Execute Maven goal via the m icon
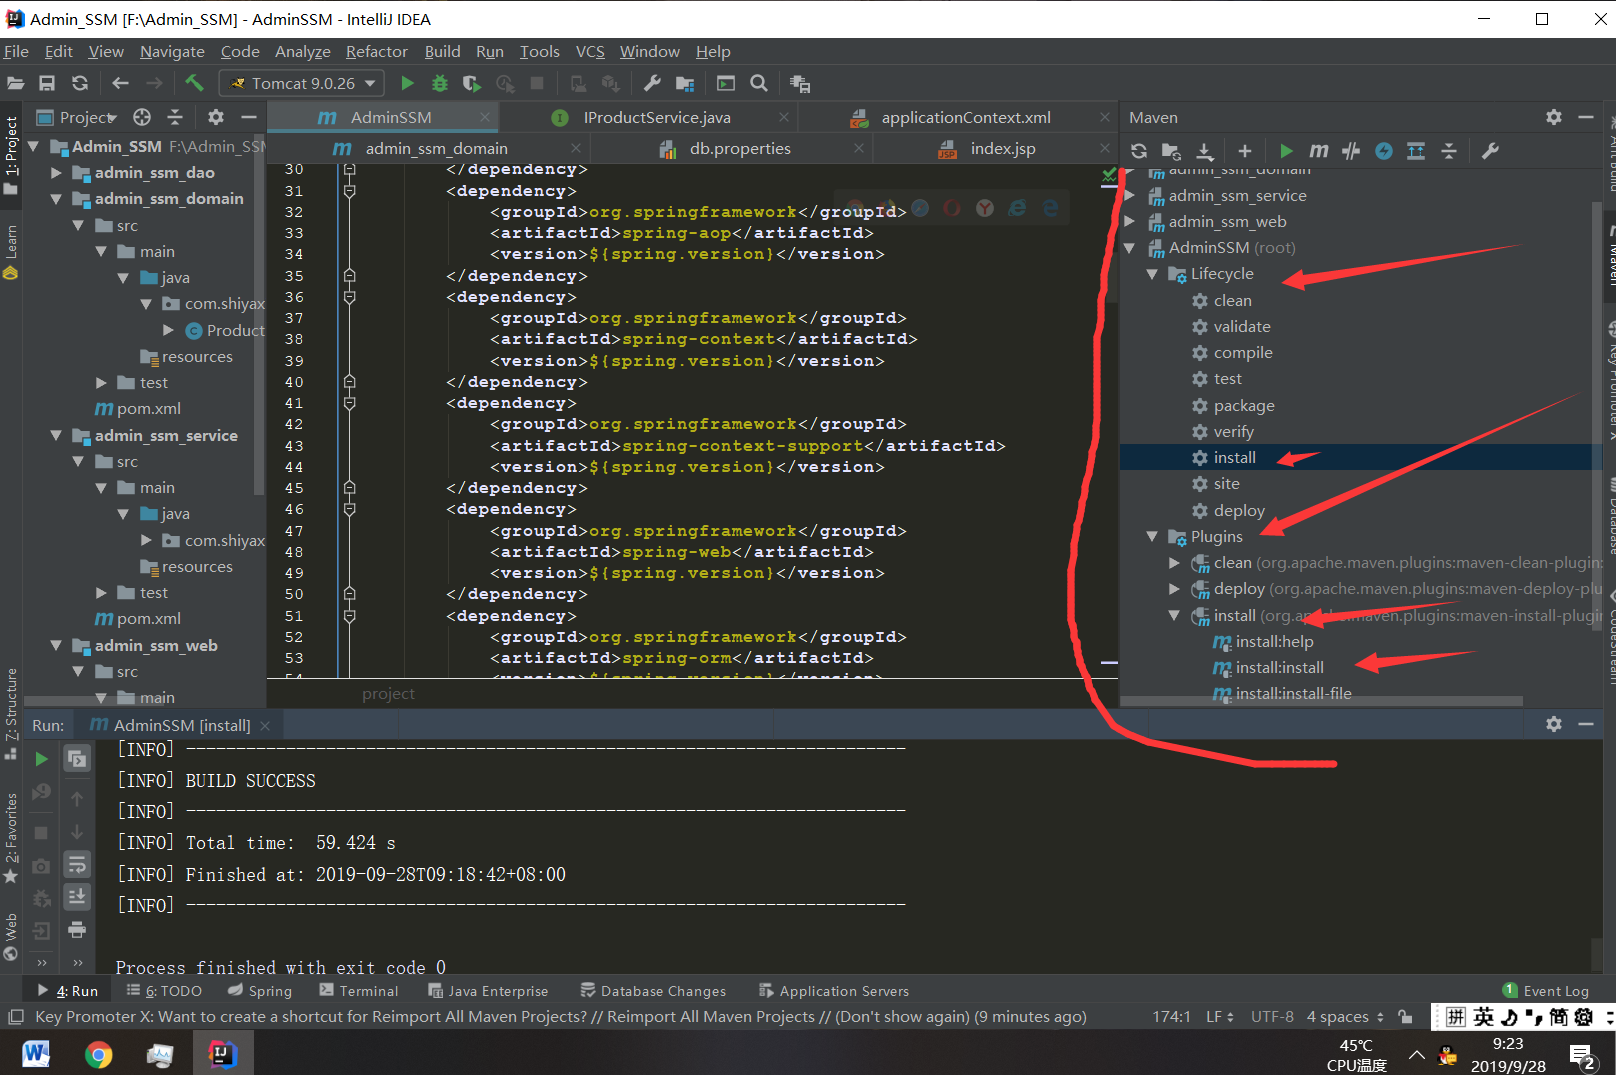 pyautogui.click(x=1318, y=151)
